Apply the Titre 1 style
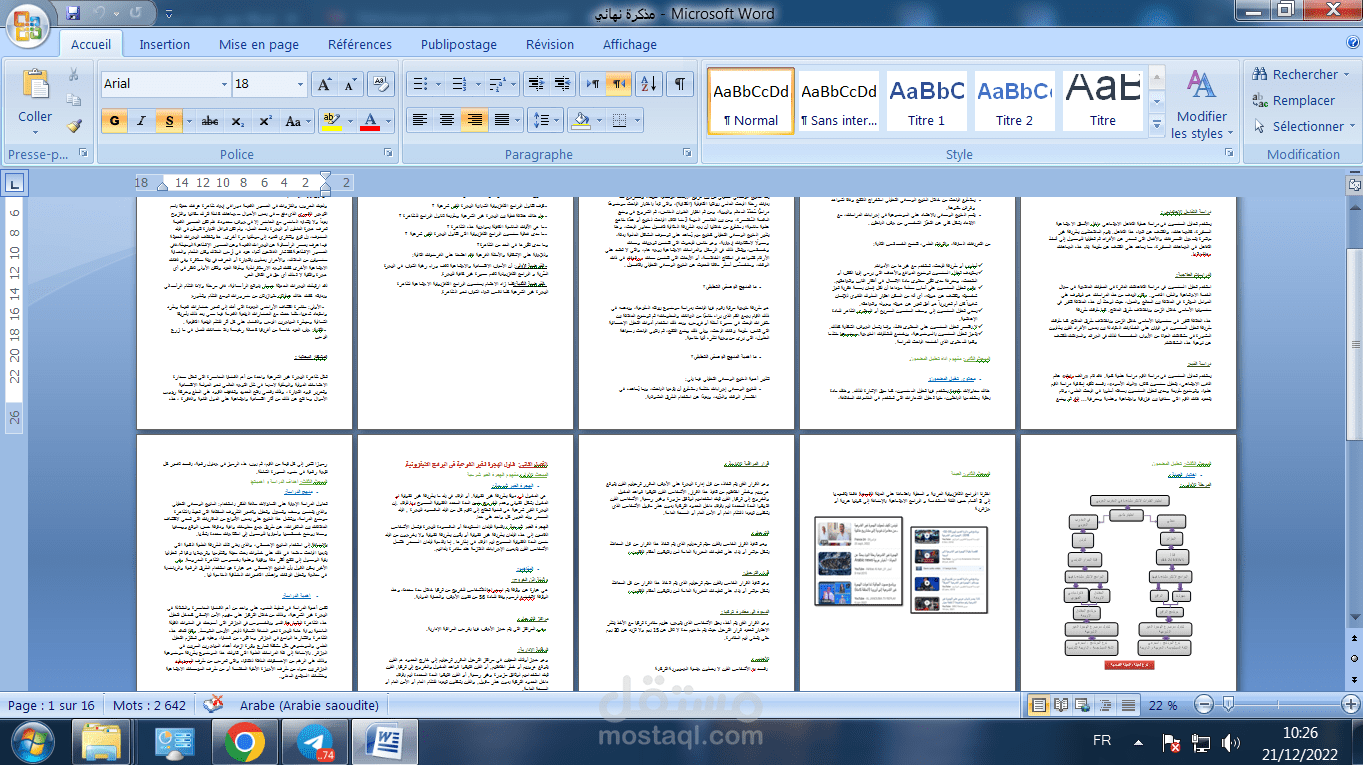The height and width of the screenshot is (765, 1363). (x=927, y=101)
